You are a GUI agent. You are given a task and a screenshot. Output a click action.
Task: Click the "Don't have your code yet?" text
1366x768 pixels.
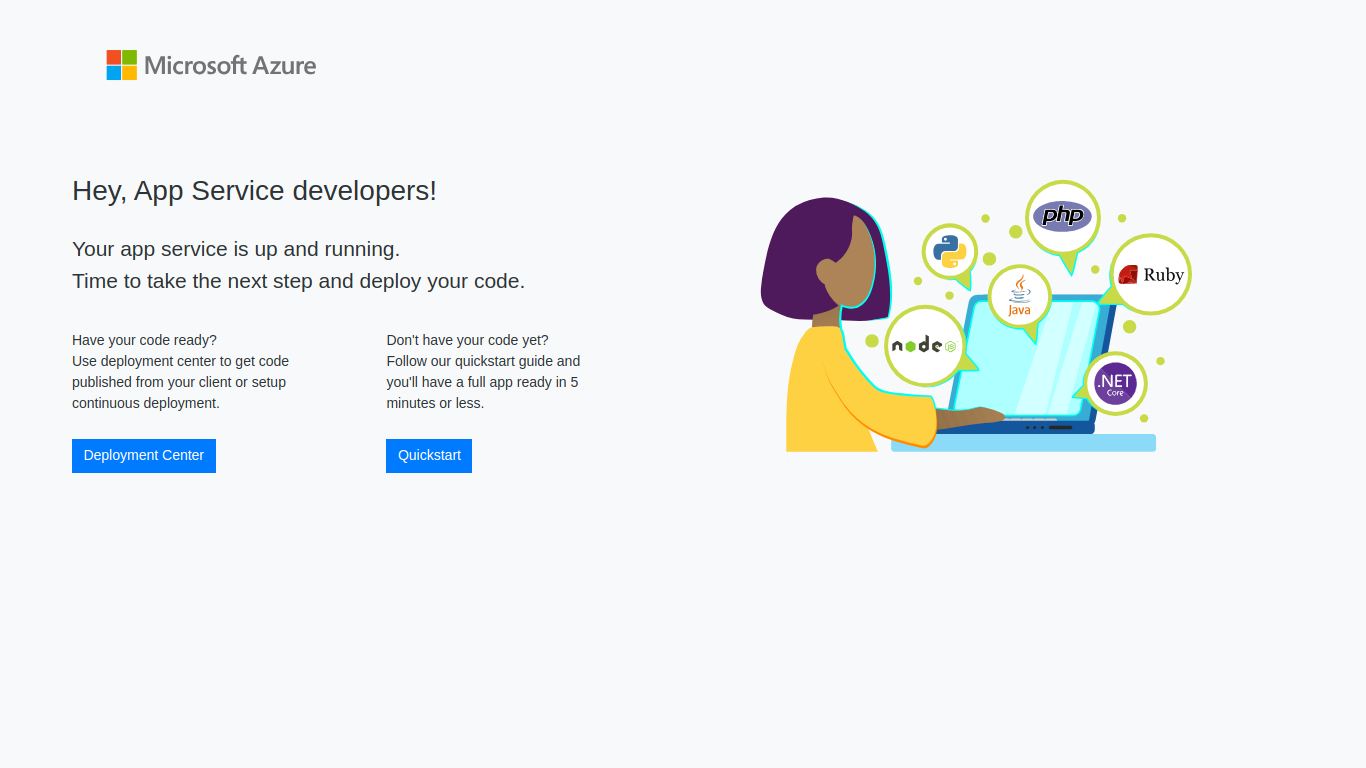[467, 340]
